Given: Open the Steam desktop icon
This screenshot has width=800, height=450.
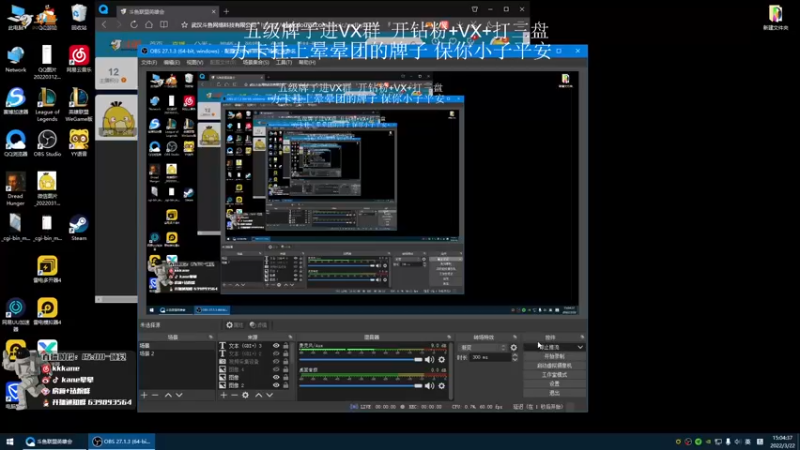Looking at the screenshot, I should pyautogui.click(x=79, y=228).
